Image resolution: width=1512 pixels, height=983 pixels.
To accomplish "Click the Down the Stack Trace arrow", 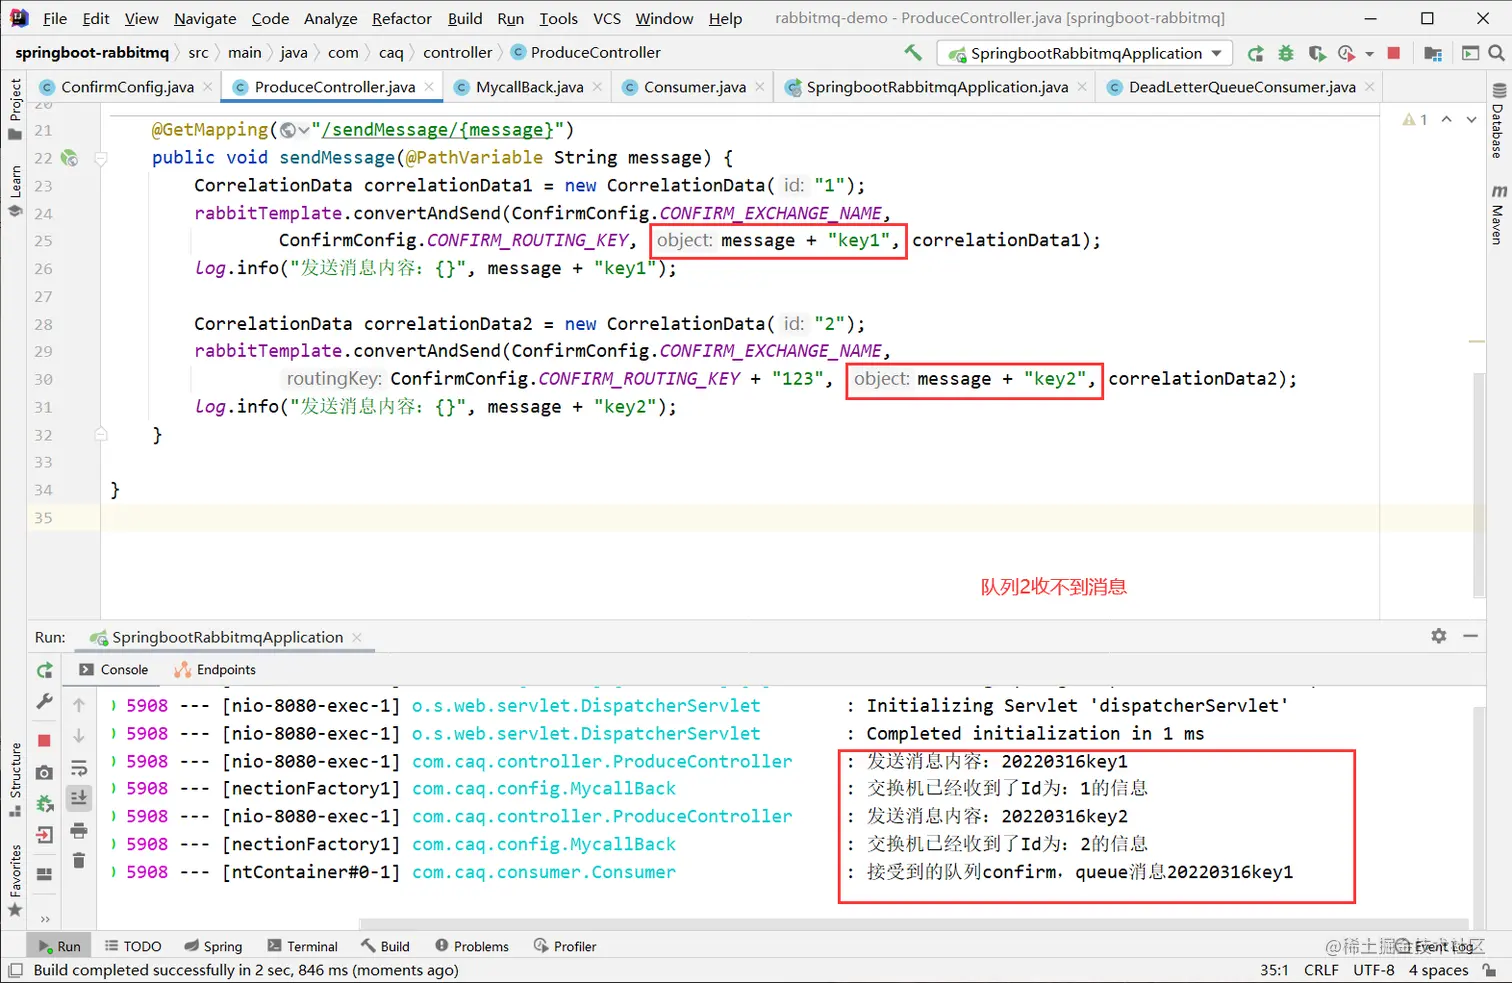I will coord(79,737).
